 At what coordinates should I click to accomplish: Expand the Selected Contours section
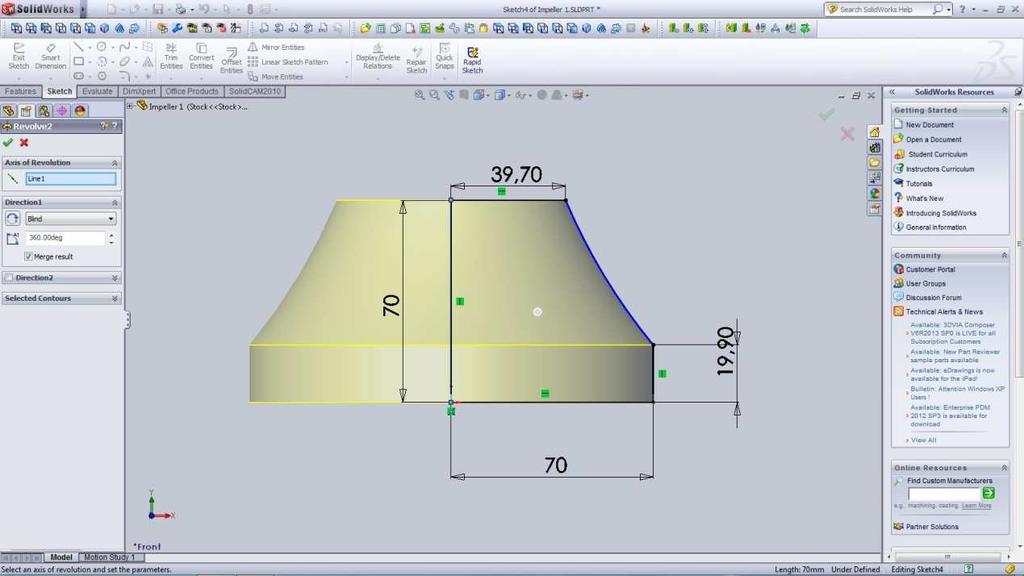pyautogui.click(x=114, y=298)
